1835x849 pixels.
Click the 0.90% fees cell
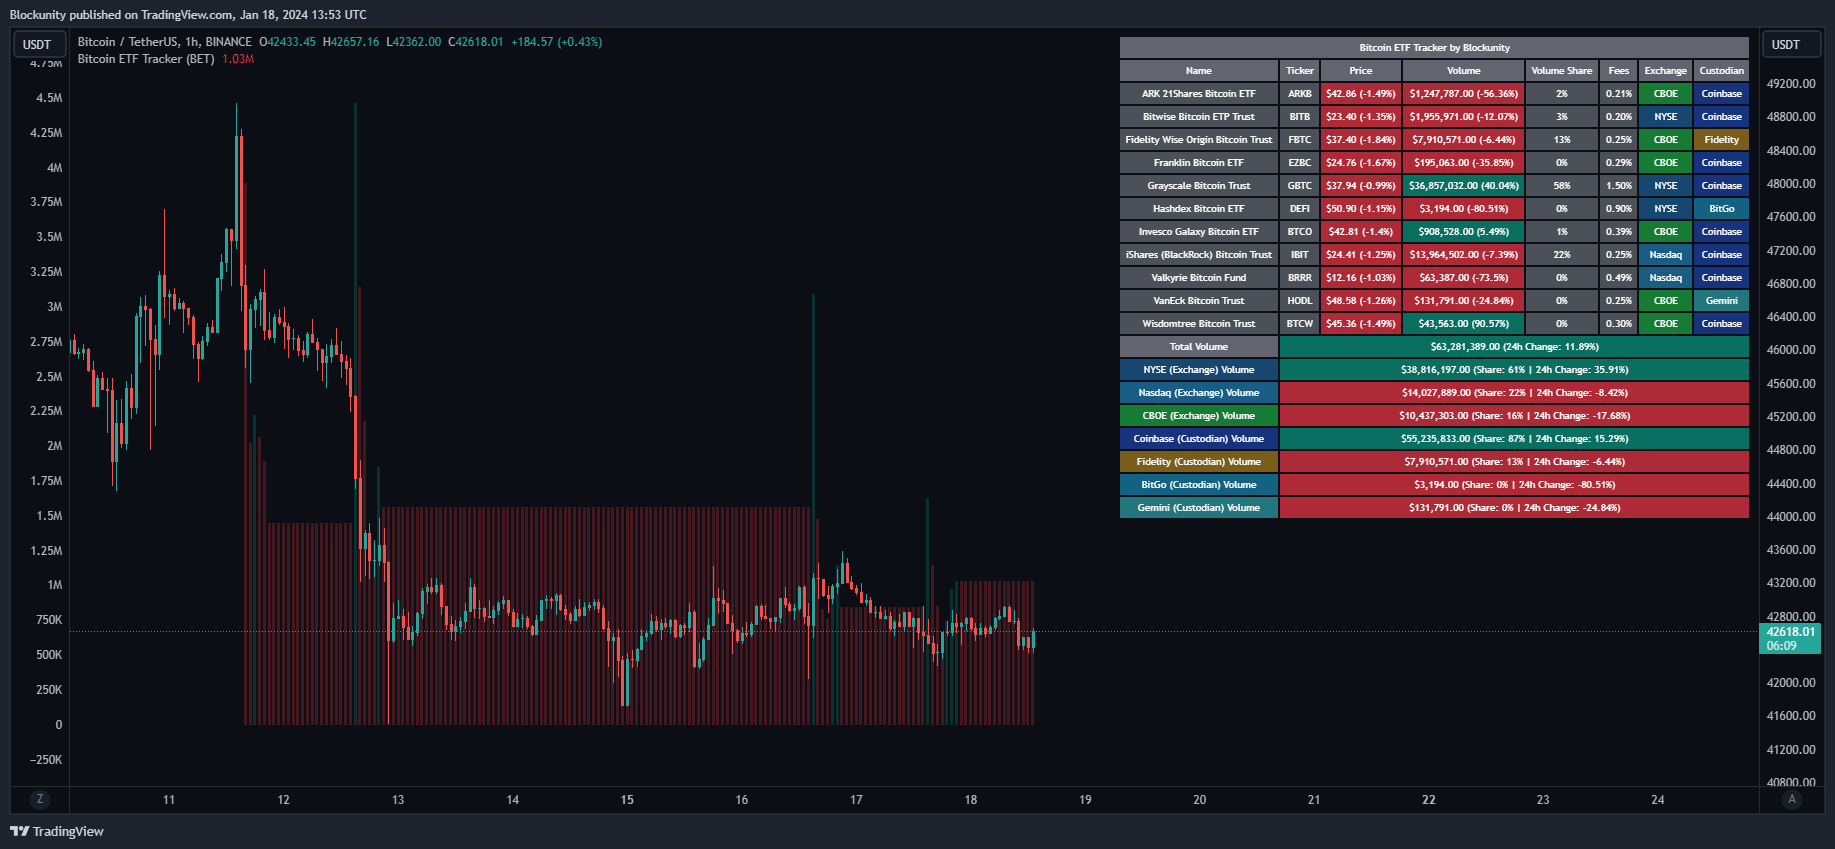click(x=1619, y=209)
